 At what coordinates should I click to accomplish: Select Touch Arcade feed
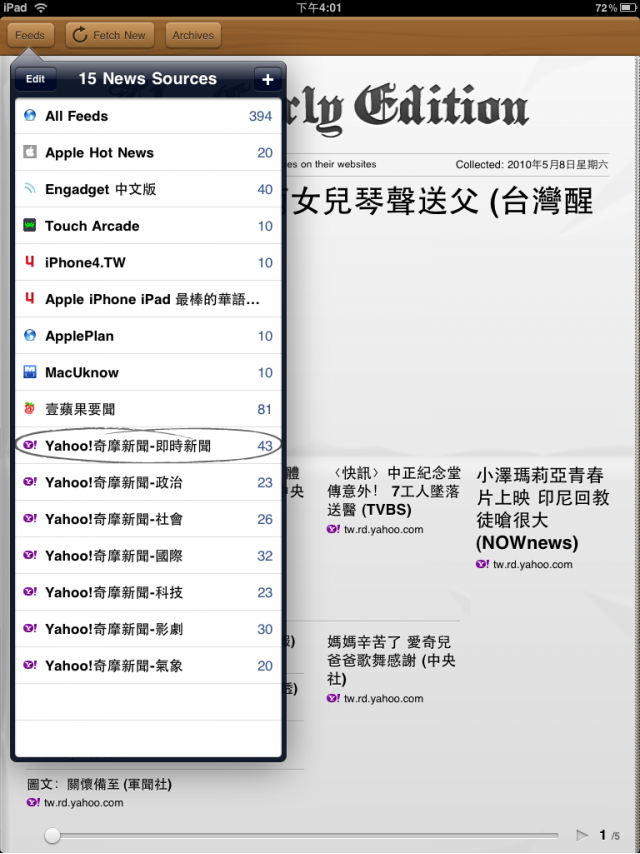click(x=148, y=226)
